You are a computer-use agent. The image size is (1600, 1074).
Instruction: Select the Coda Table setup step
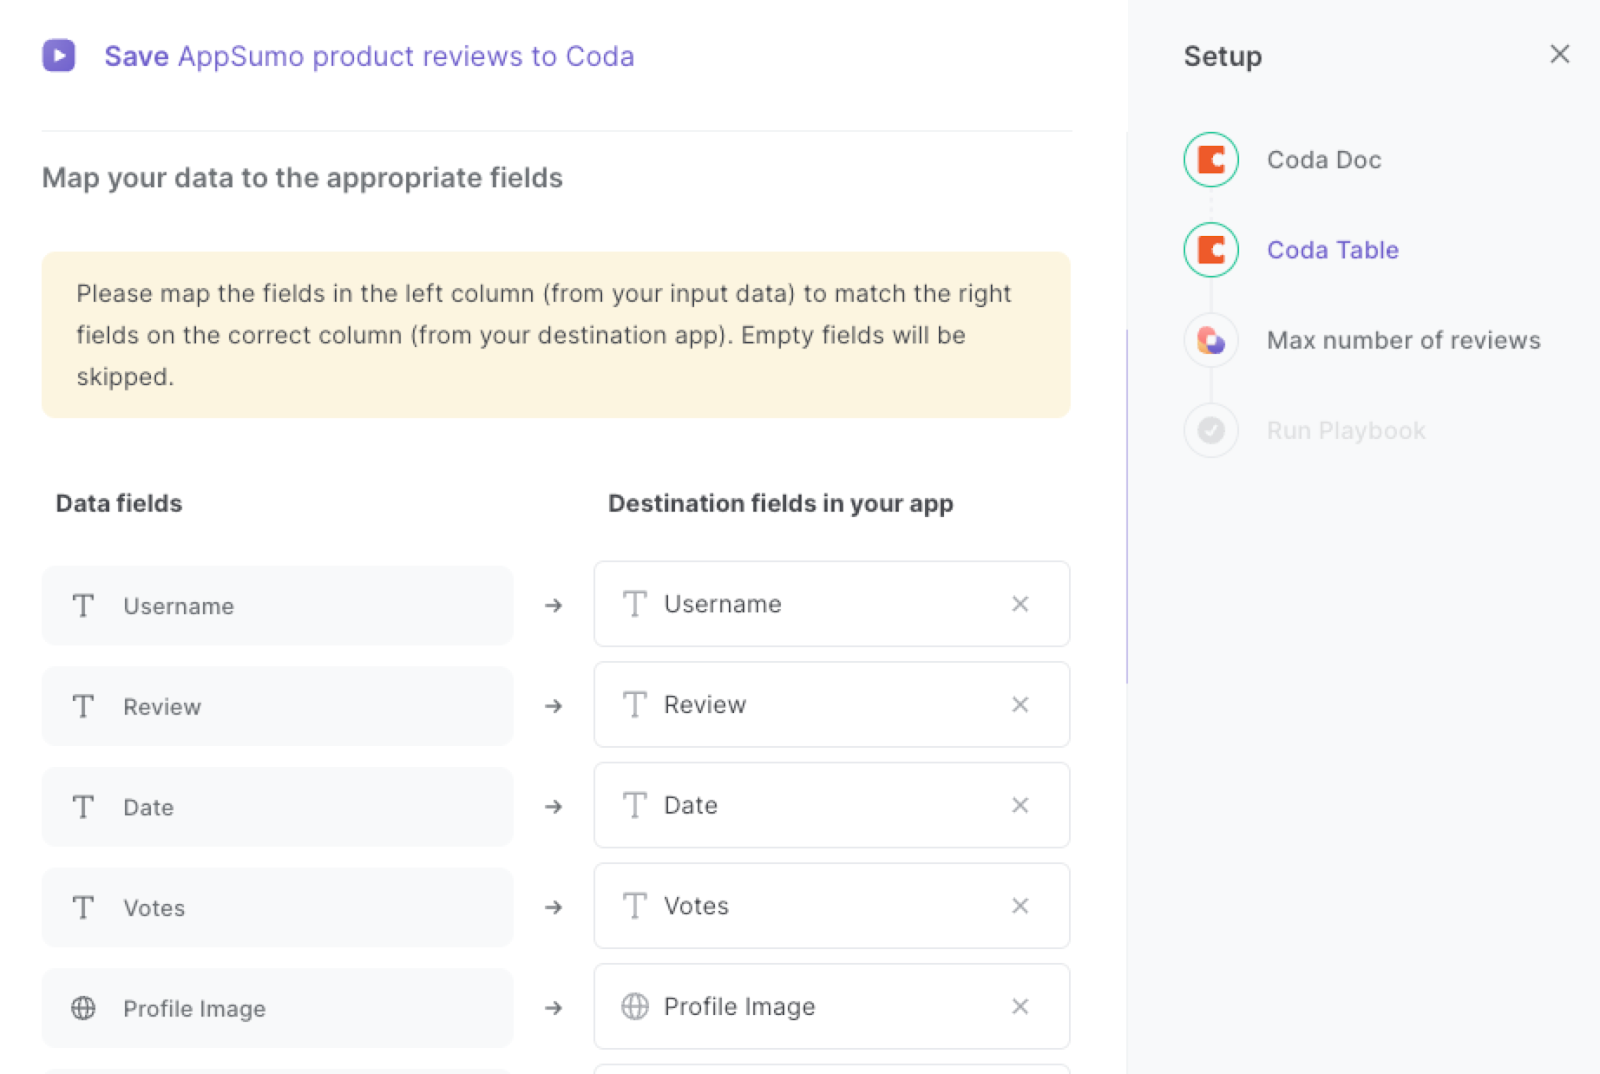coord(1332,250)
